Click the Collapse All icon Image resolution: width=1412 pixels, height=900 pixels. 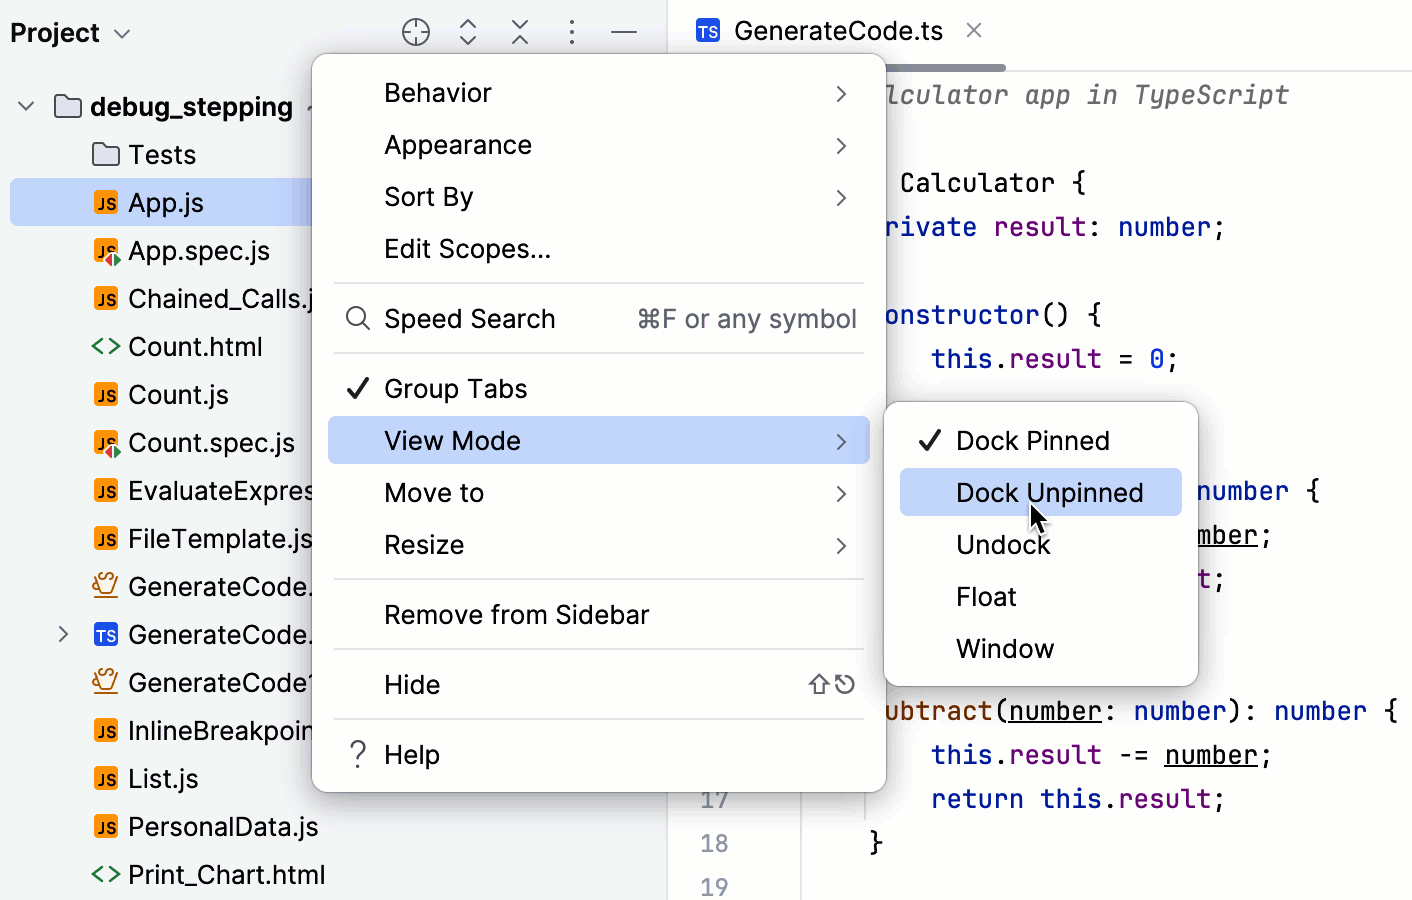520,31
